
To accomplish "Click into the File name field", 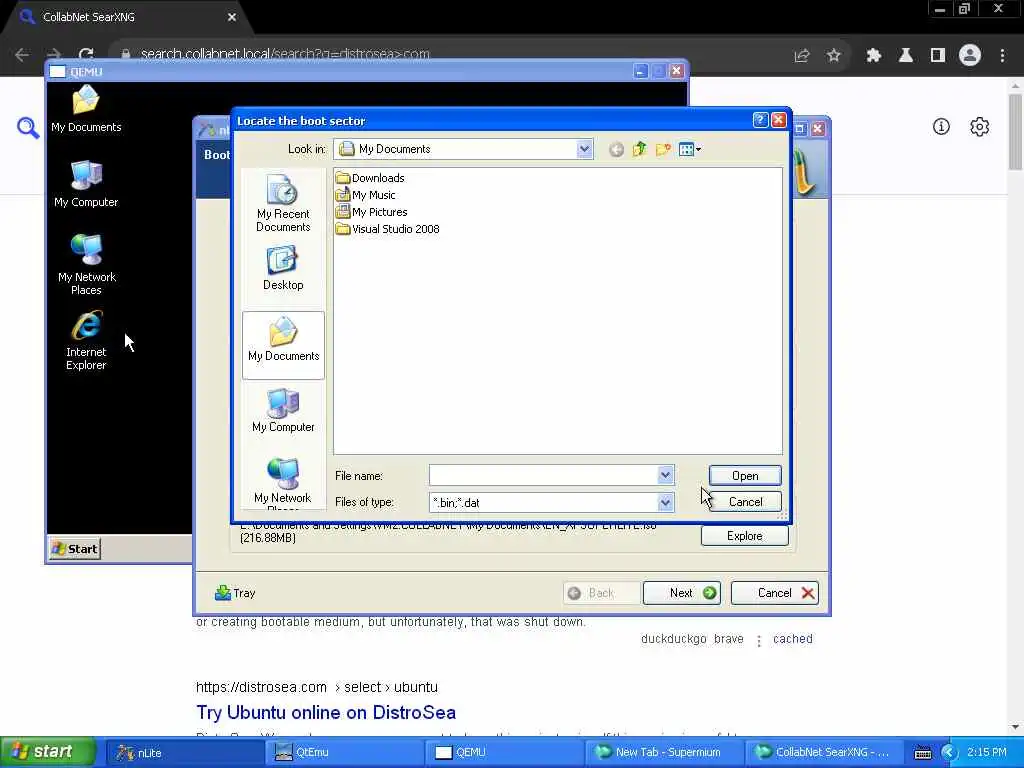I will point(543,475).
